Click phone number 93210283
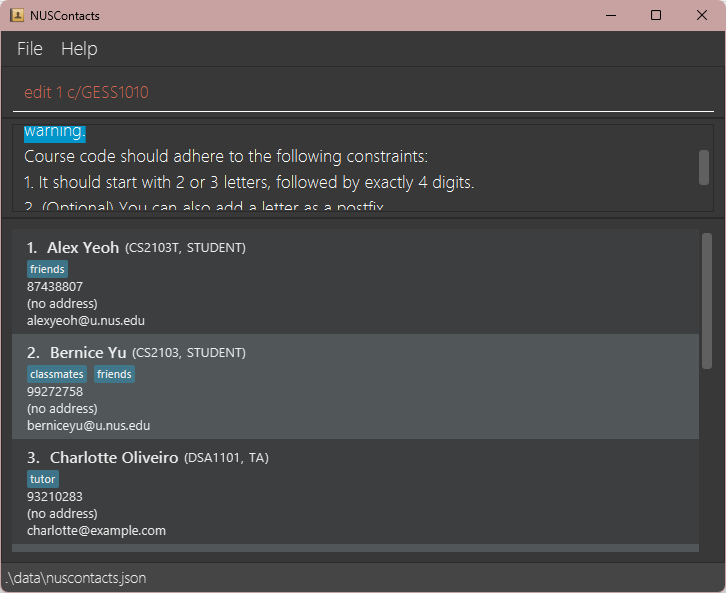The width and height of the screenshot is (726, 593). [55, 497]
